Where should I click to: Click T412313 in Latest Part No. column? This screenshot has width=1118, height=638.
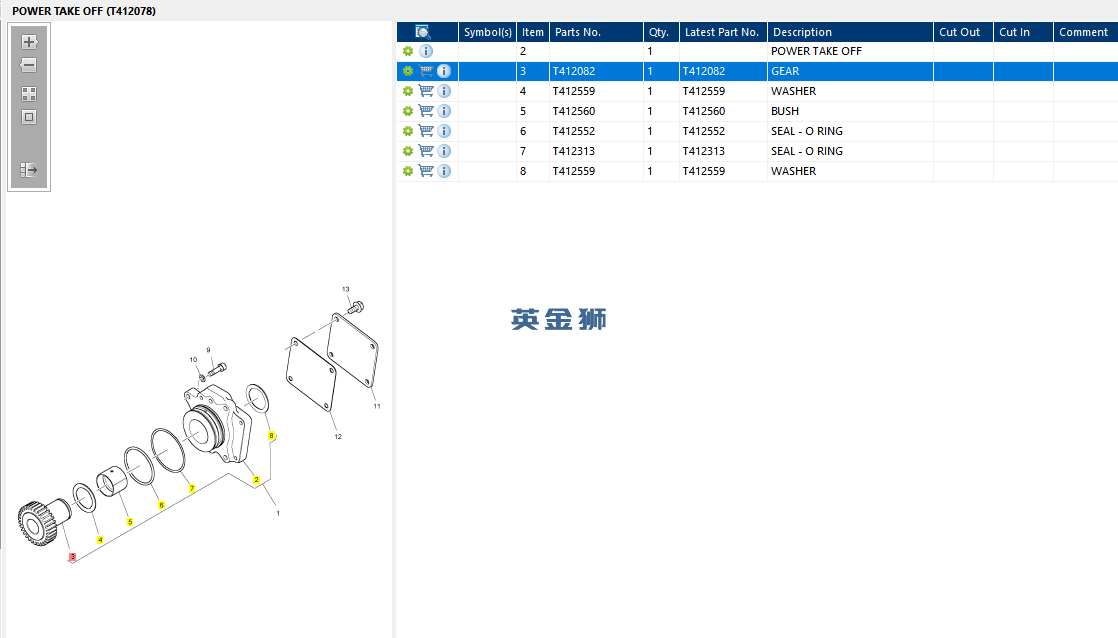pyautogui.click(x=704, y=151)
